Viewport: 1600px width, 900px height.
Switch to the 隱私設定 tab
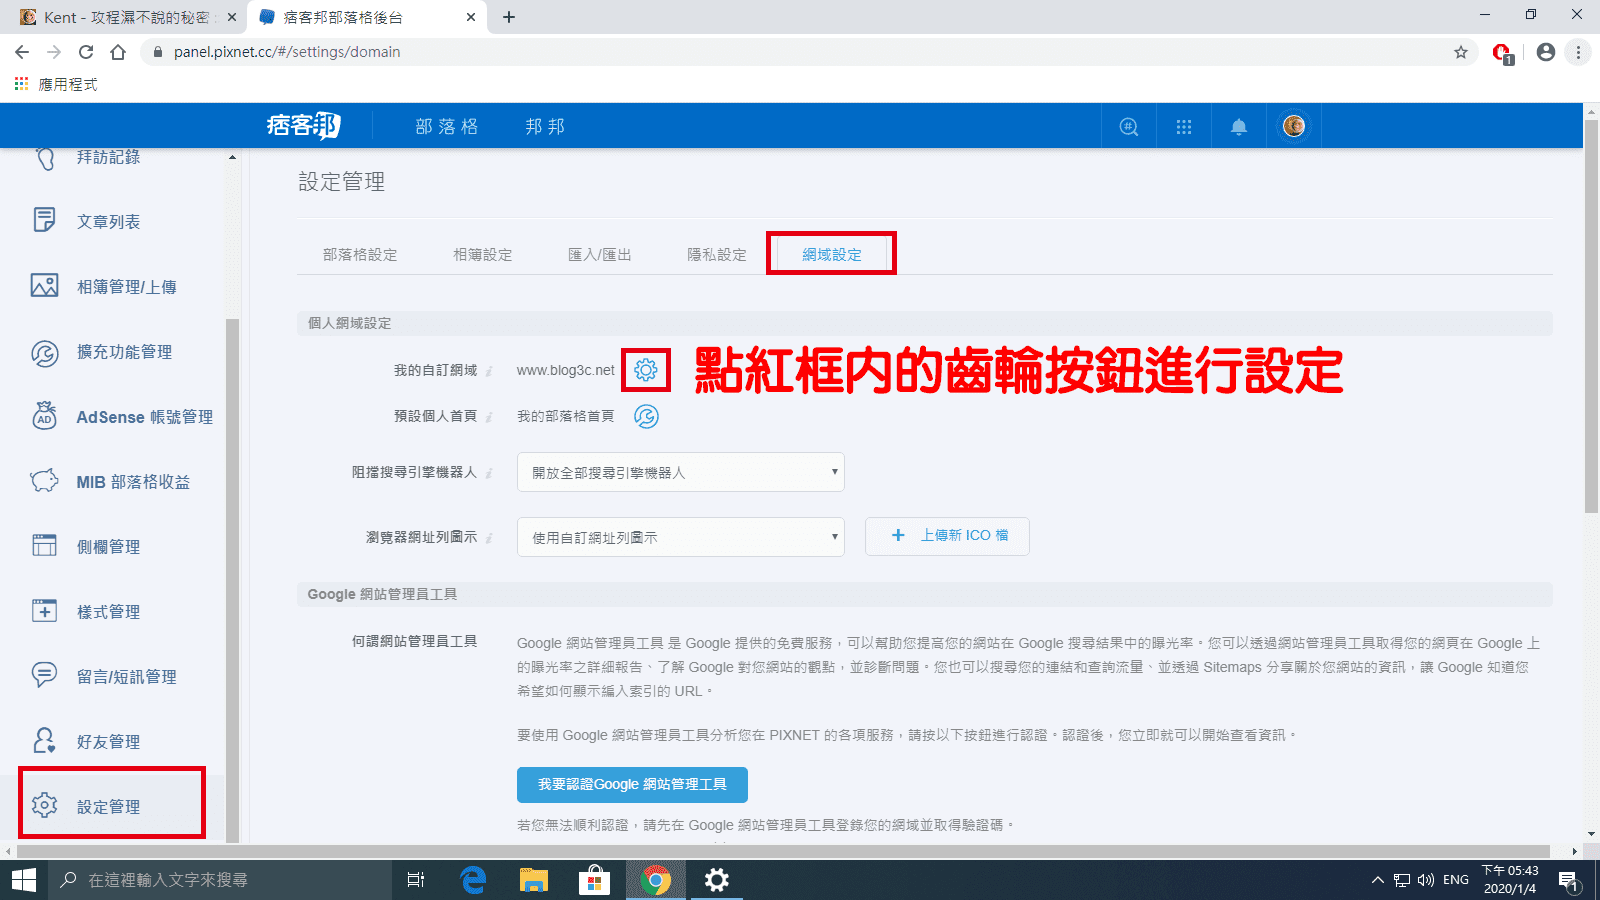pos(717,254)
